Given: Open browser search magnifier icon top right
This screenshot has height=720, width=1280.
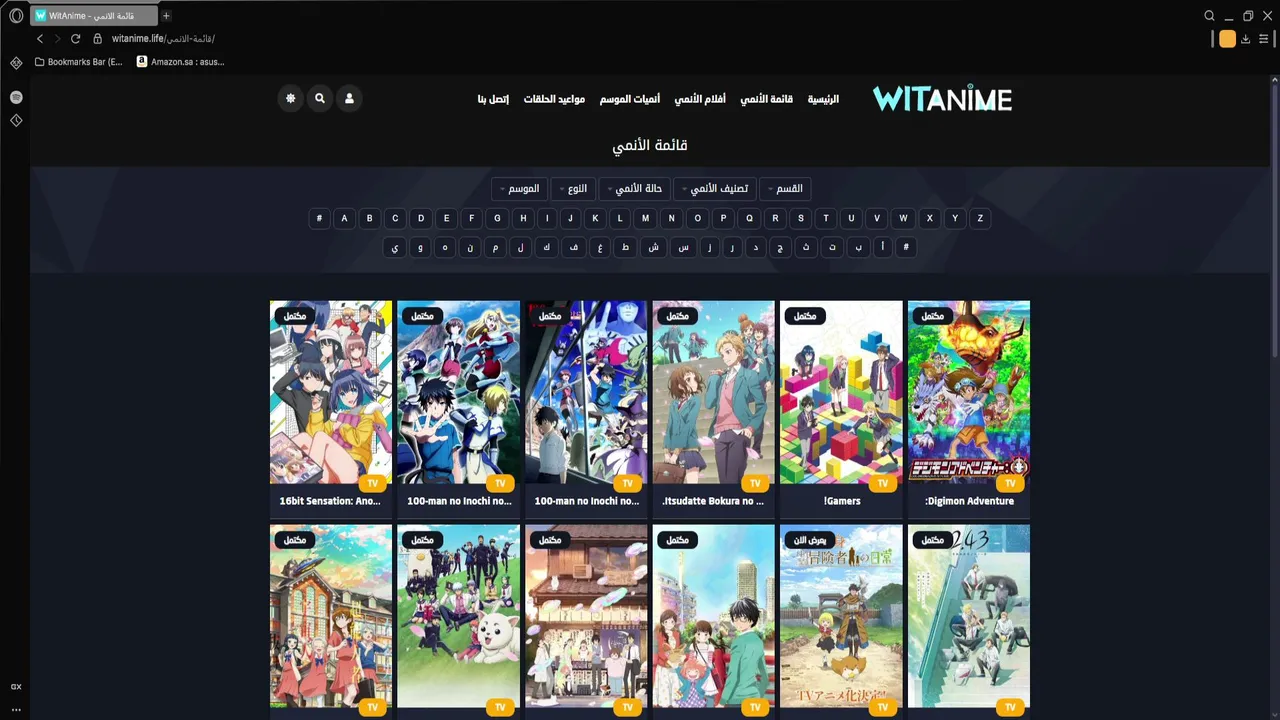Looking at the screenshot, I should click(x=1209, y=16).
